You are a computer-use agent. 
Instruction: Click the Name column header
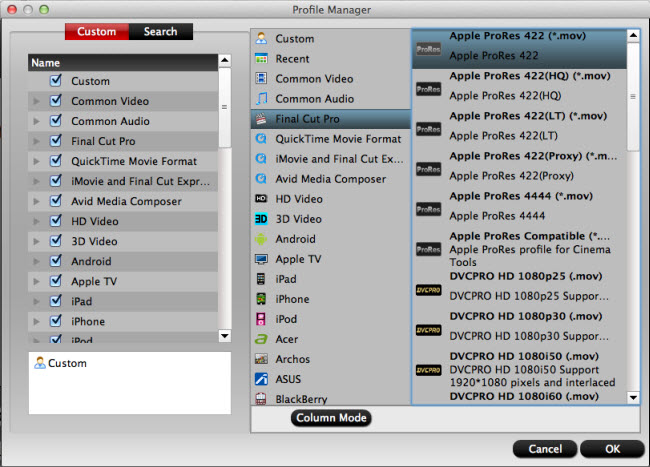tap(123, 63)
